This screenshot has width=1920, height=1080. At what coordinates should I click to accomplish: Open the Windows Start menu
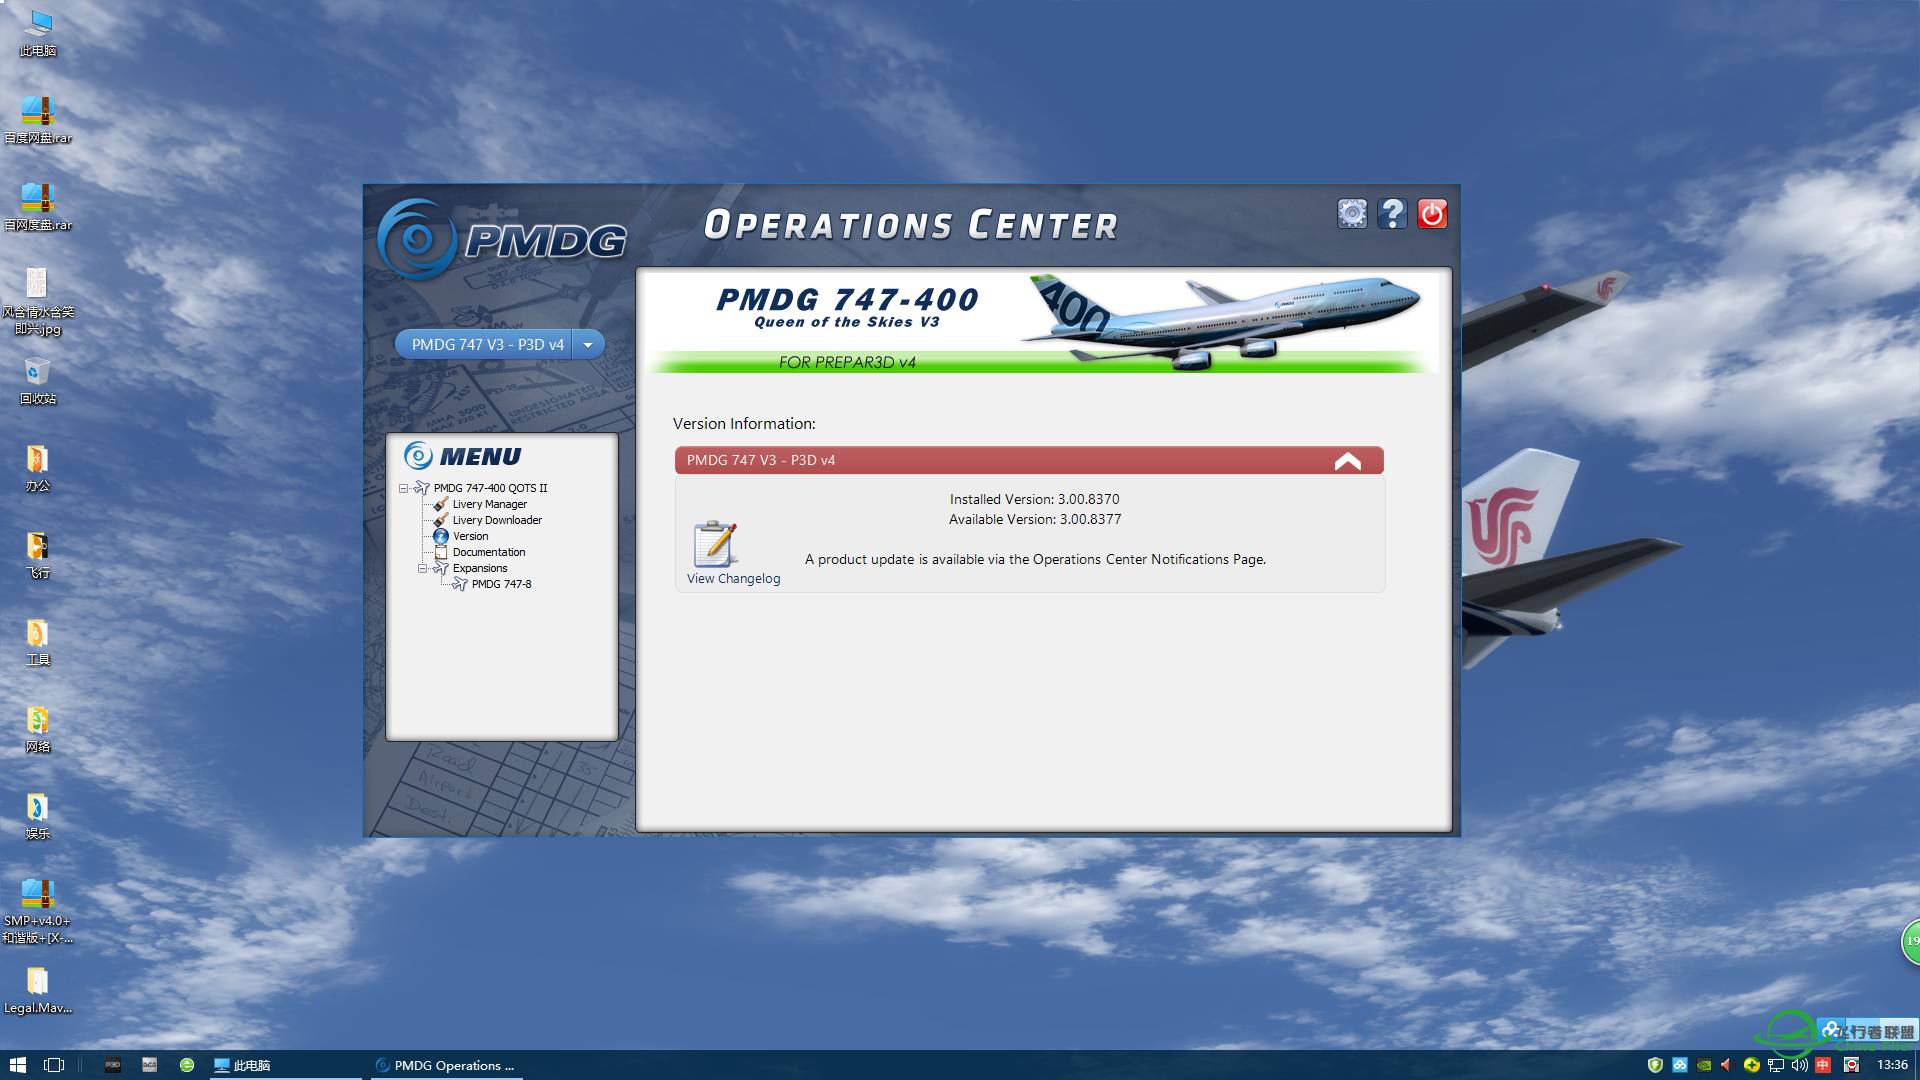17,1065
